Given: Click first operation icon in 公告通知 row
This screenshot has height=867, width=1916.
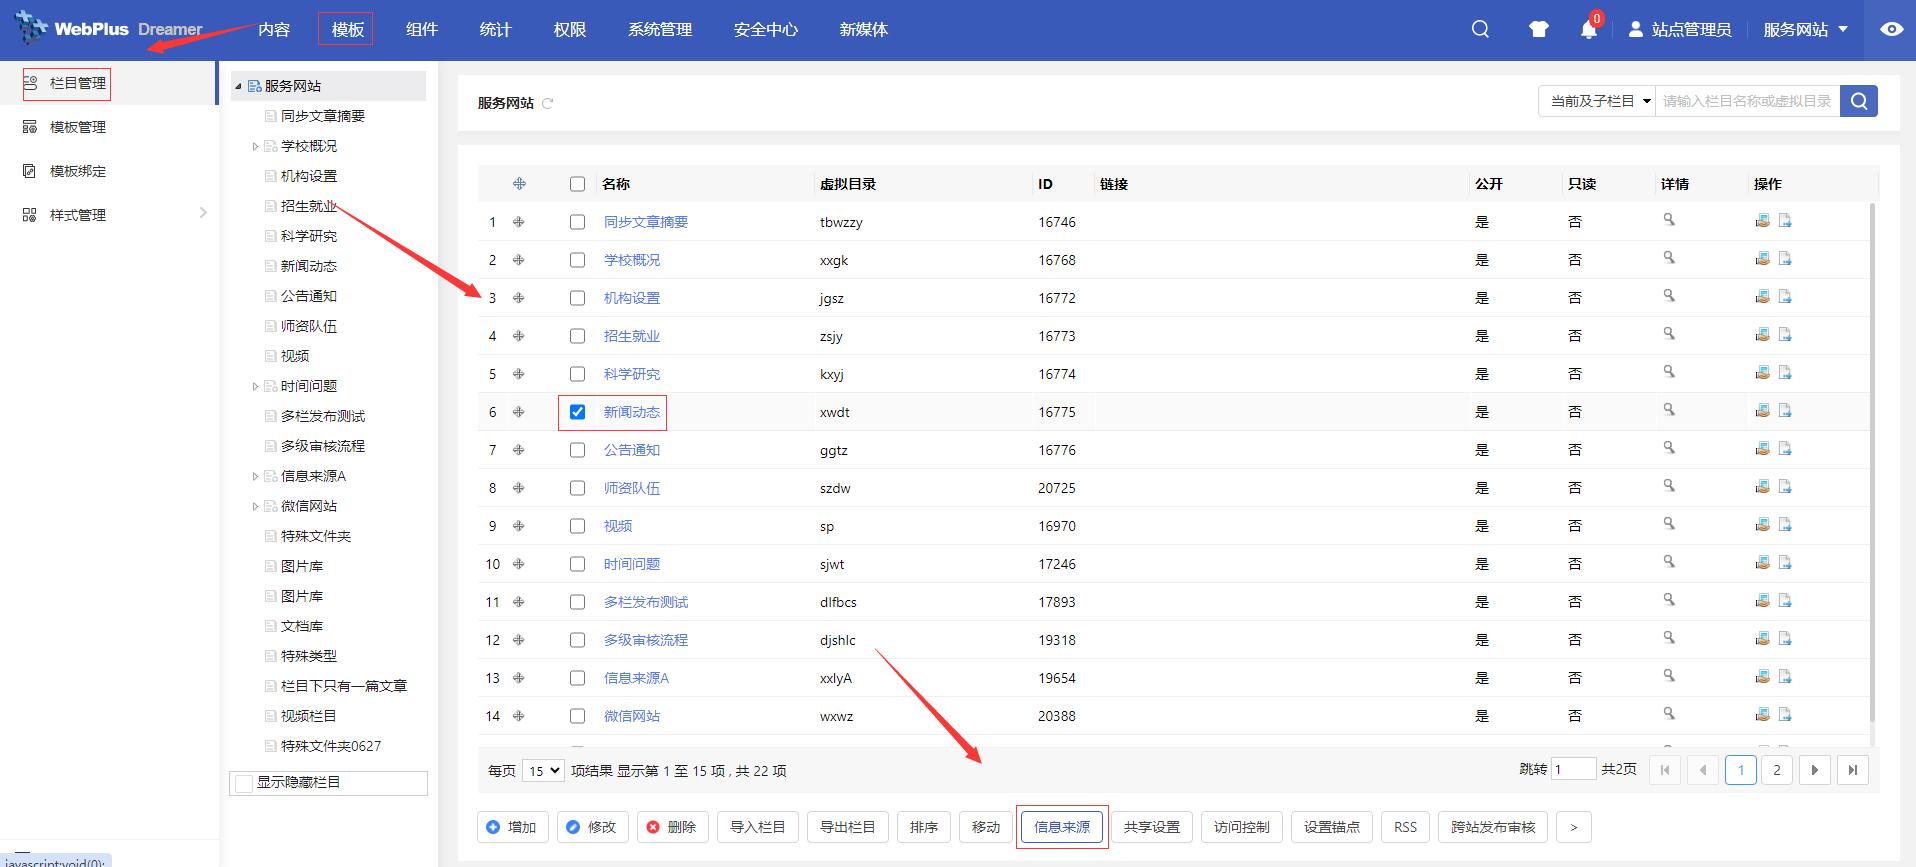Looking at the screenshot, I should click(1762, 449).
